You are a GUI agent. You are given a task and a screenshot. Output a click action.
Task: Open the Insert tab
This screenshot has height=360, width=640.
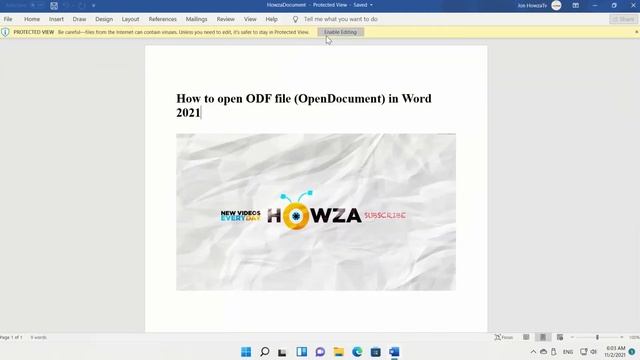(56, 19)
